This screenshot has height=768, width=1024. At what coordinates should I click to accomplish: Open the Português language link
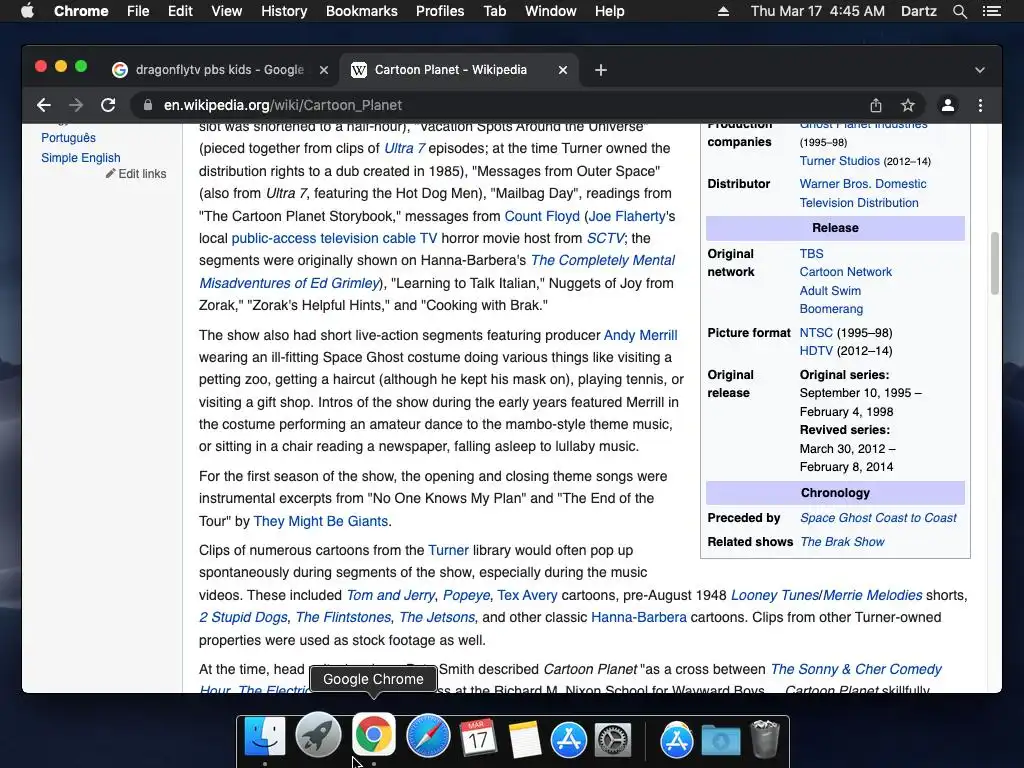[x=69, y=138]
